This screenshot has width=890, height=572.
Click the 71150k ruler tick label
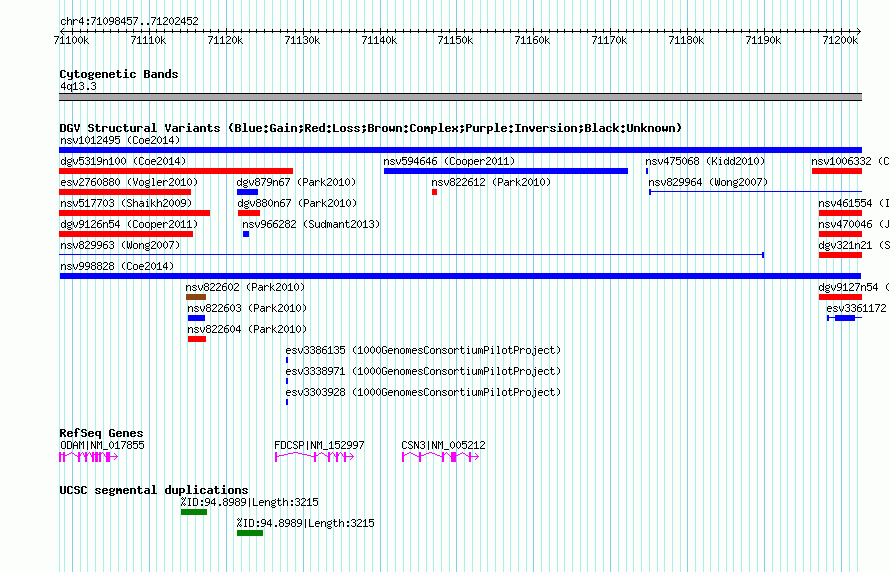455,40
